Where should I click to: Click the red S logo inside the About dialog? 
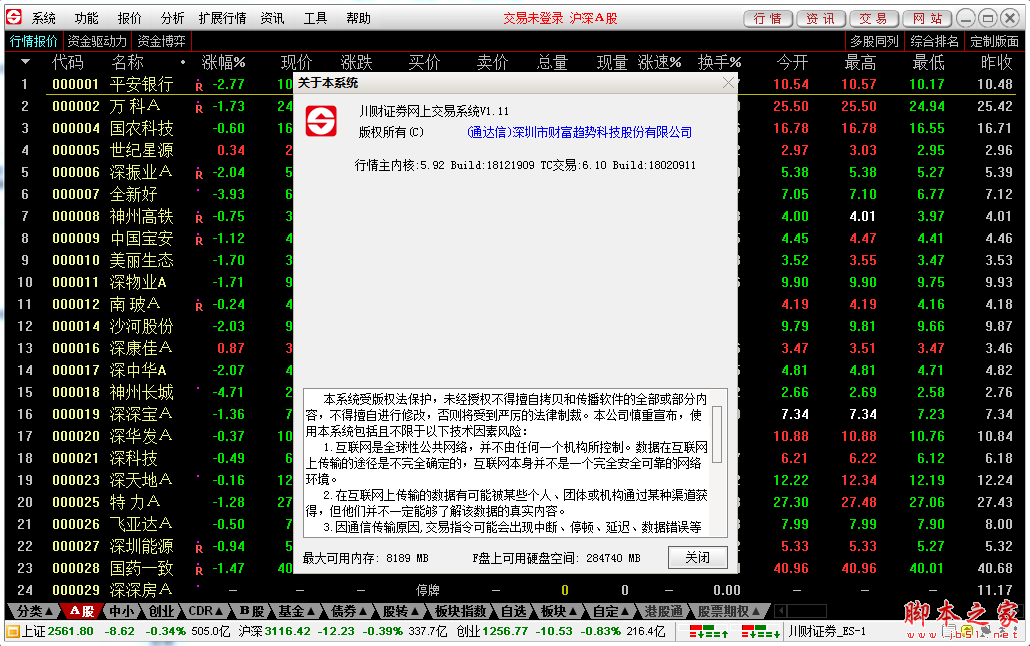click(321, 121)
